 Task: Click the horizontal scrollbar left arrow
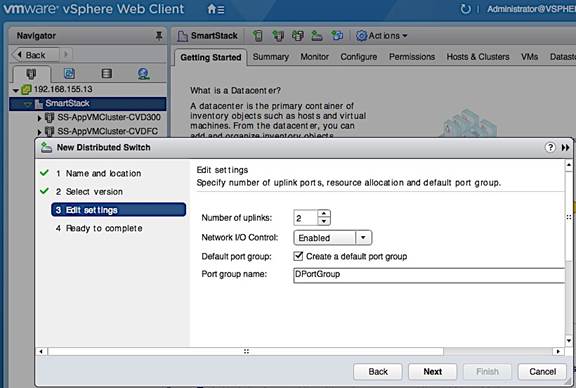point(41,352)
